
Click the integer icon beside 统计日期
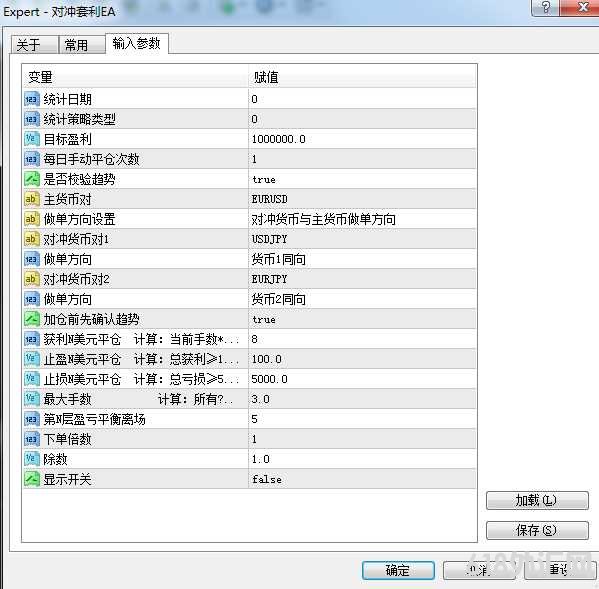tap(31, 99)
